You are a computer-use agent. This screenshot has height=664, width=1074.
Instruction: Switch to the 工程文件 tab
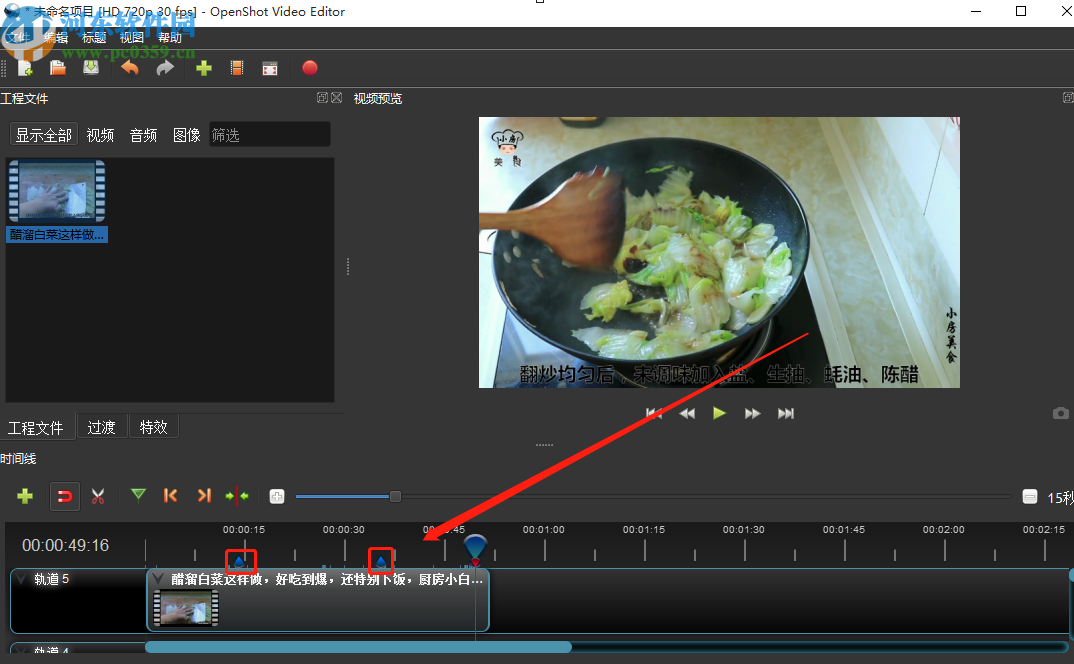point(36,428)
